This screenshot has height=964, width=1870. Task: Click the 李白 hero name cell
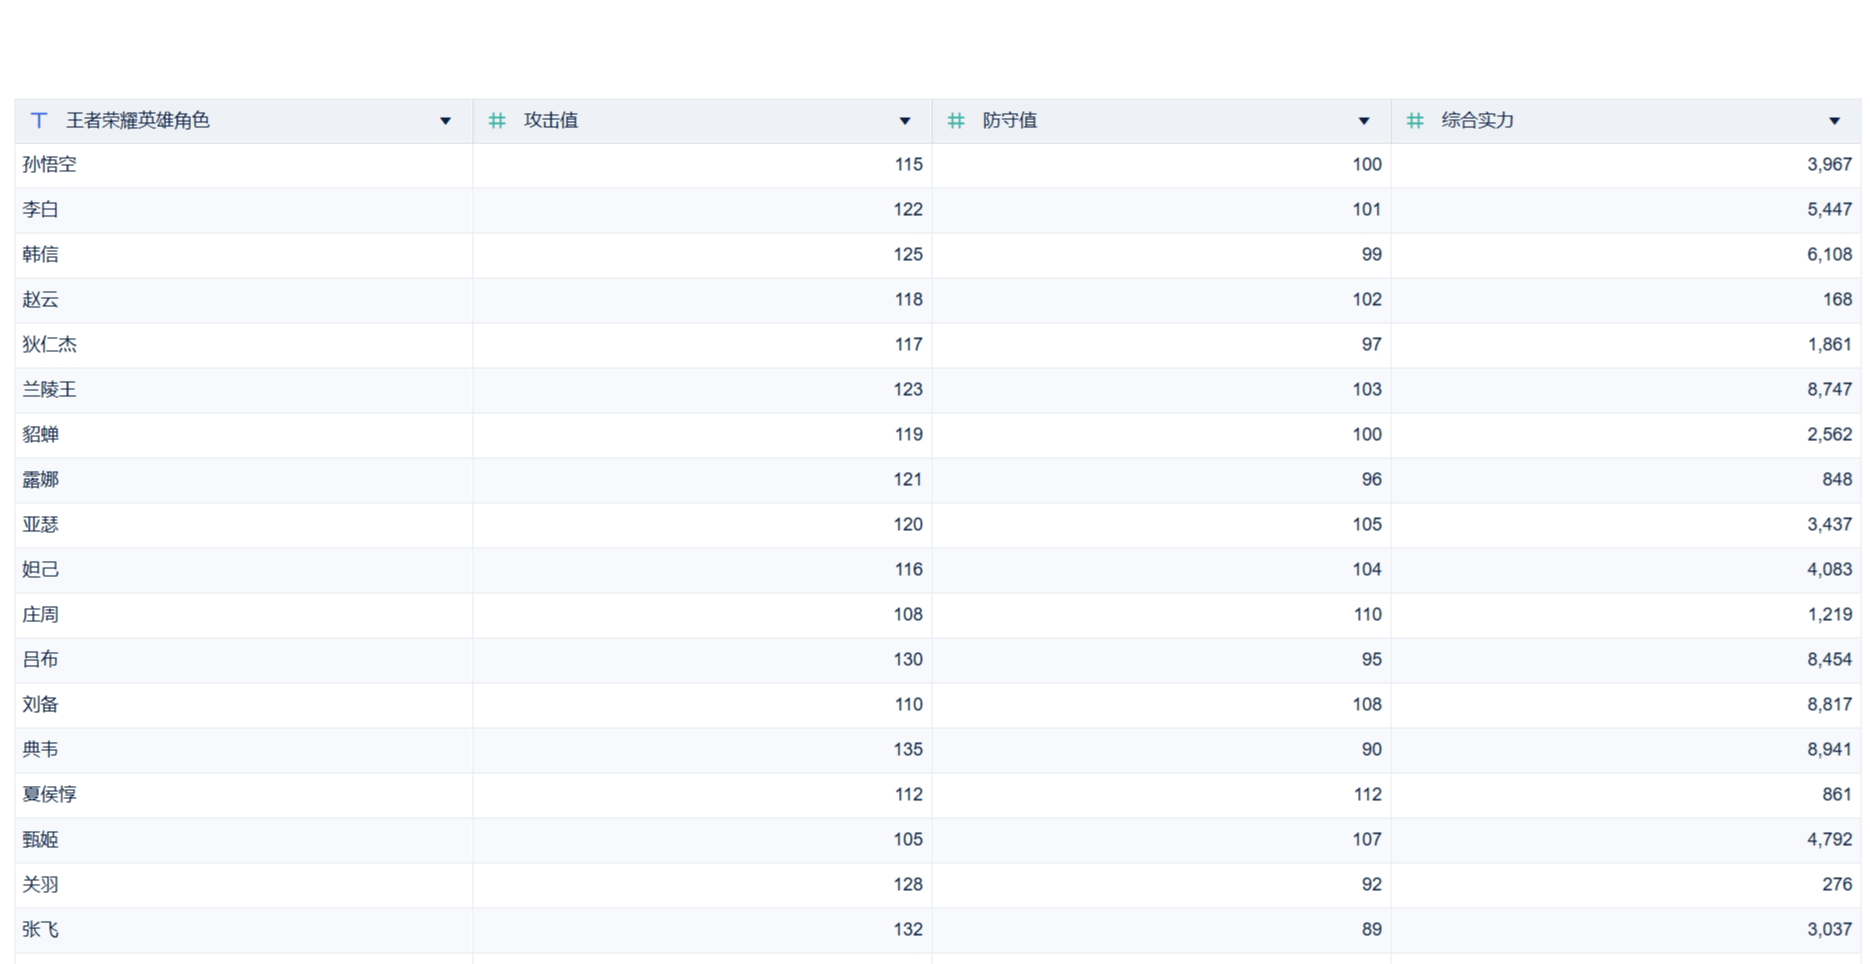tap(244, 210)
